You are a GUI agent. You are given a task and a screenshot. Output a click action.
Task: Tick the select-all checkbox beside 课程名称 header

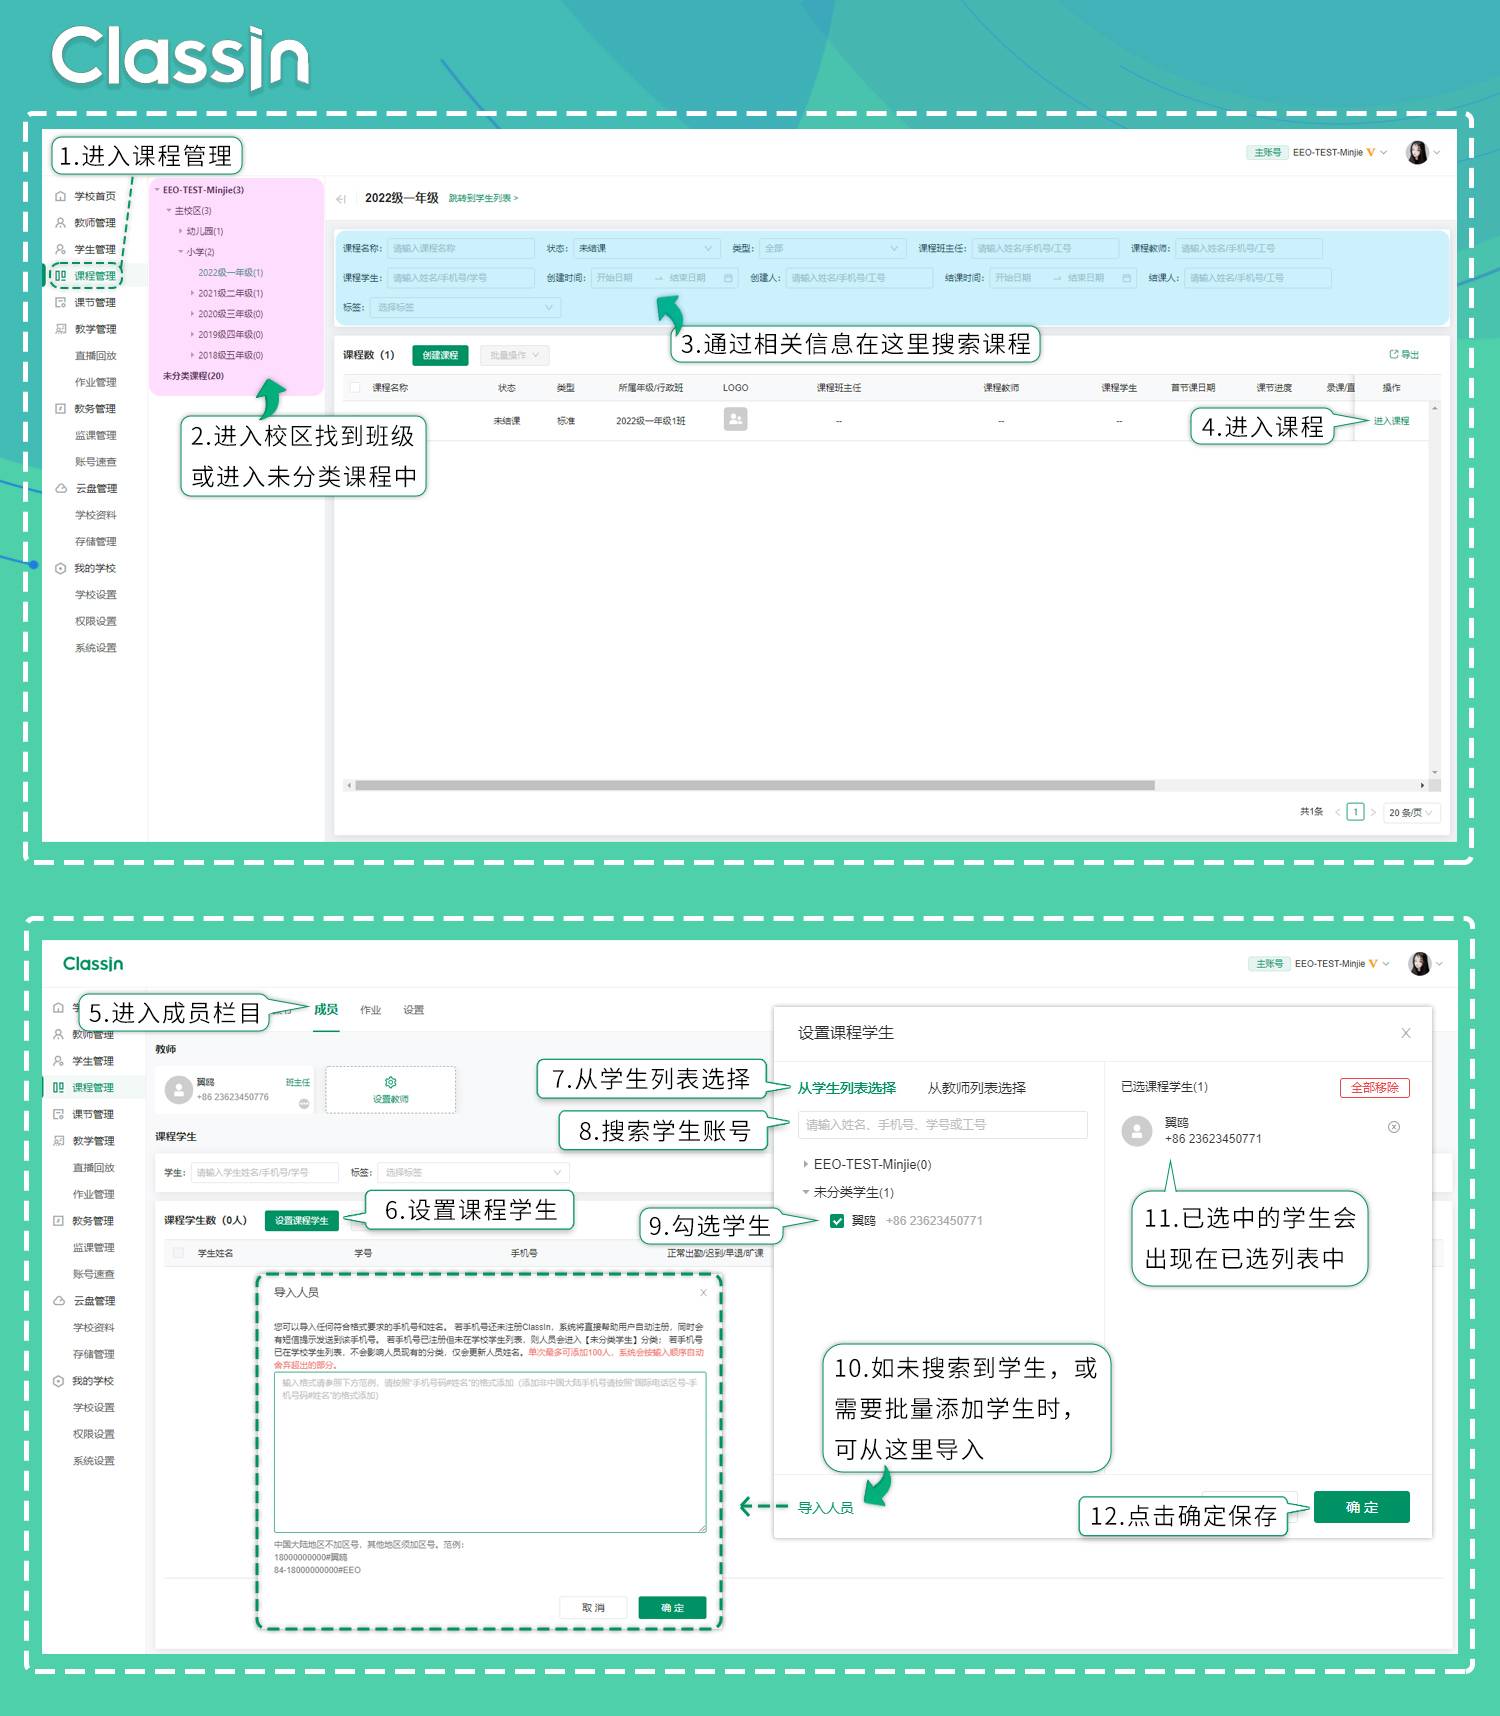click(354, 388)
